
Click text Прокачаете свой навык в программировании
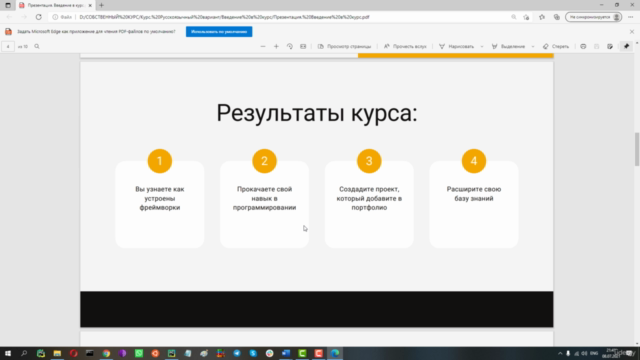click(264, 198)
